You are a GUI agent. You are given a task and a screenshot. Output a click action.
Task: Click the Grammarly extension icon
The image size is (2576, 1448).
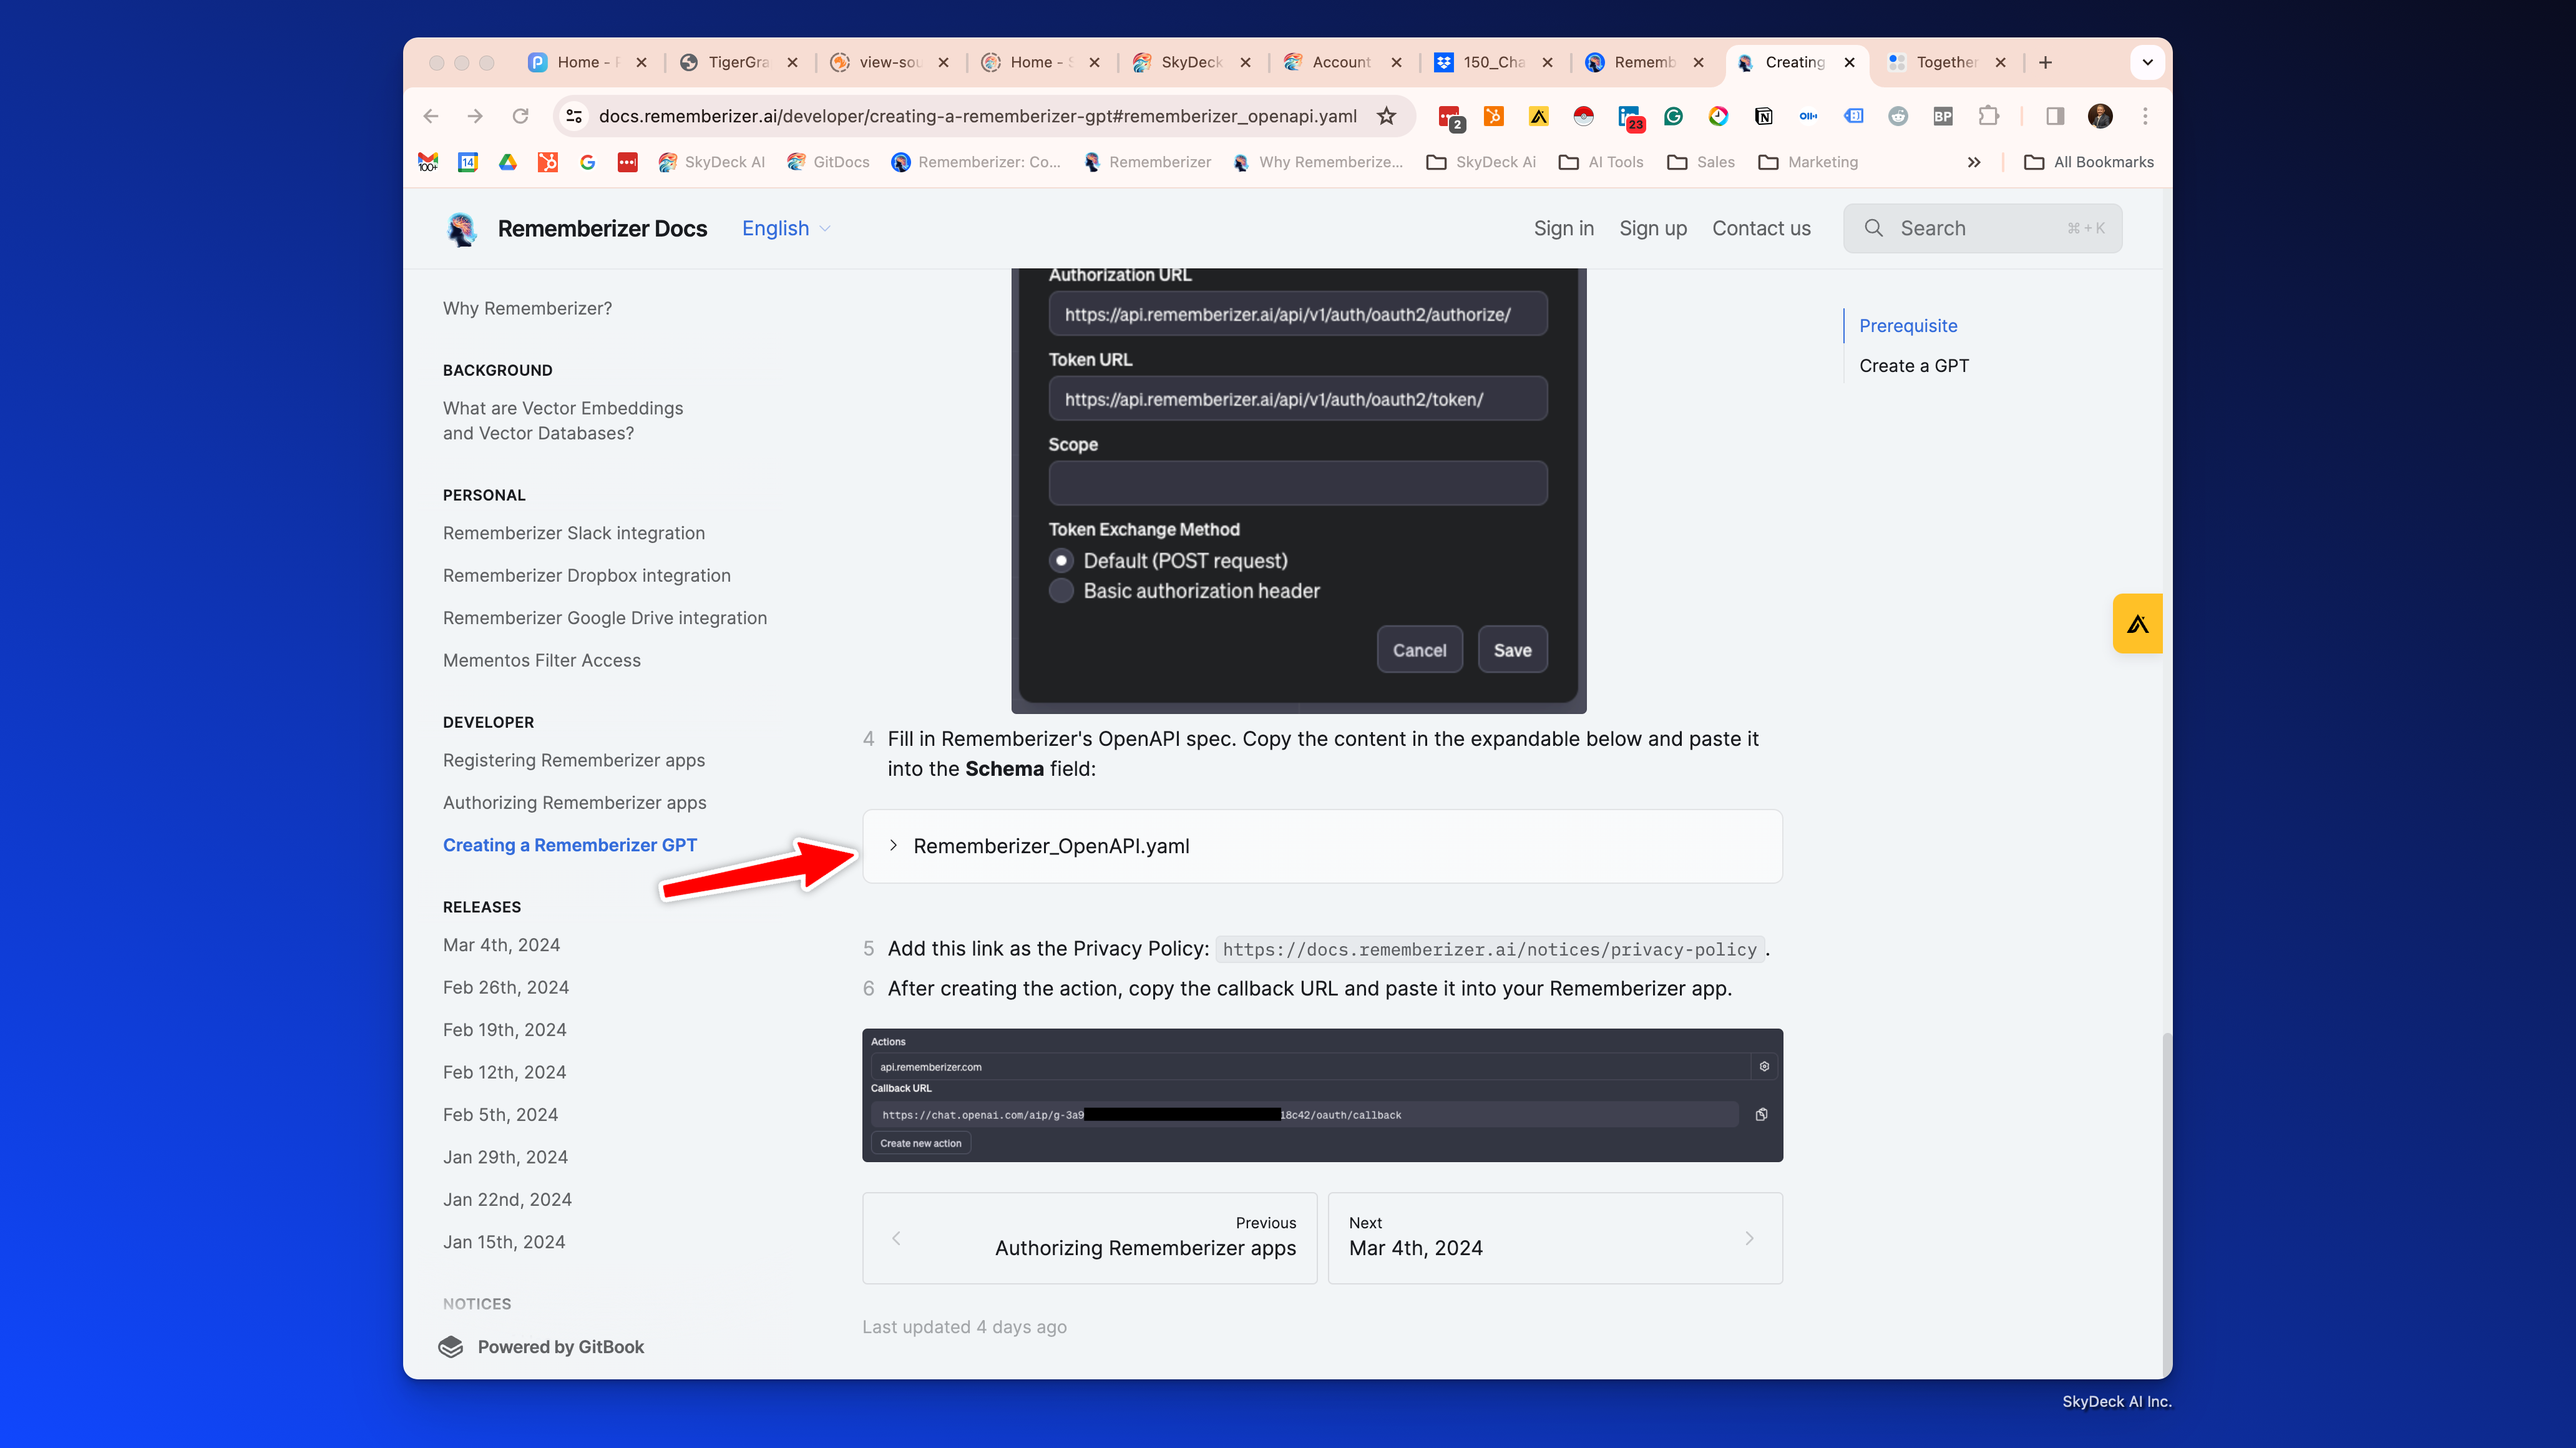pyautogui.click(x=1673, y=116)
